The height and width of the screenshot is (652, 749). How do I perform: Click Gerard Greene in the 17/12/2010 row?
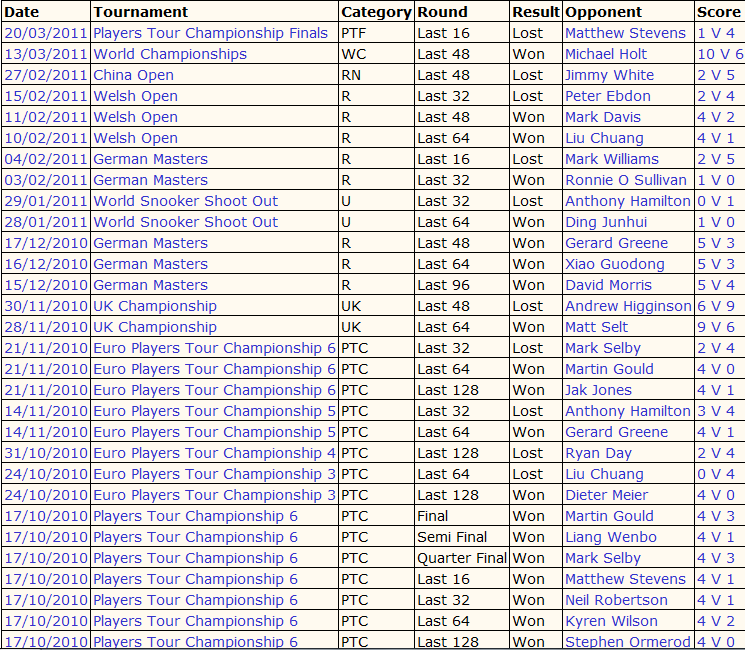(x=616, y=243)
